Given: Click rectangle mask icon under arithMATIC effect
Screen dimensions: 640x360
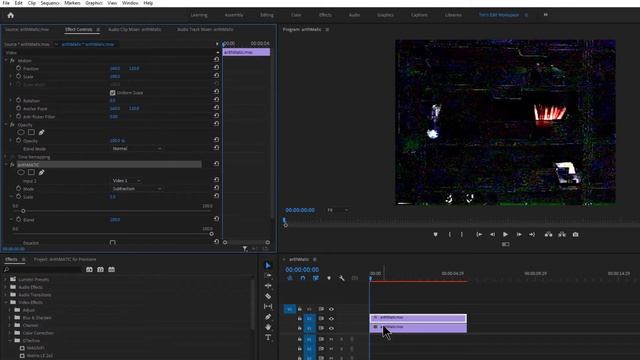Looking at the screenshot, I should click(x=31, y=172).
